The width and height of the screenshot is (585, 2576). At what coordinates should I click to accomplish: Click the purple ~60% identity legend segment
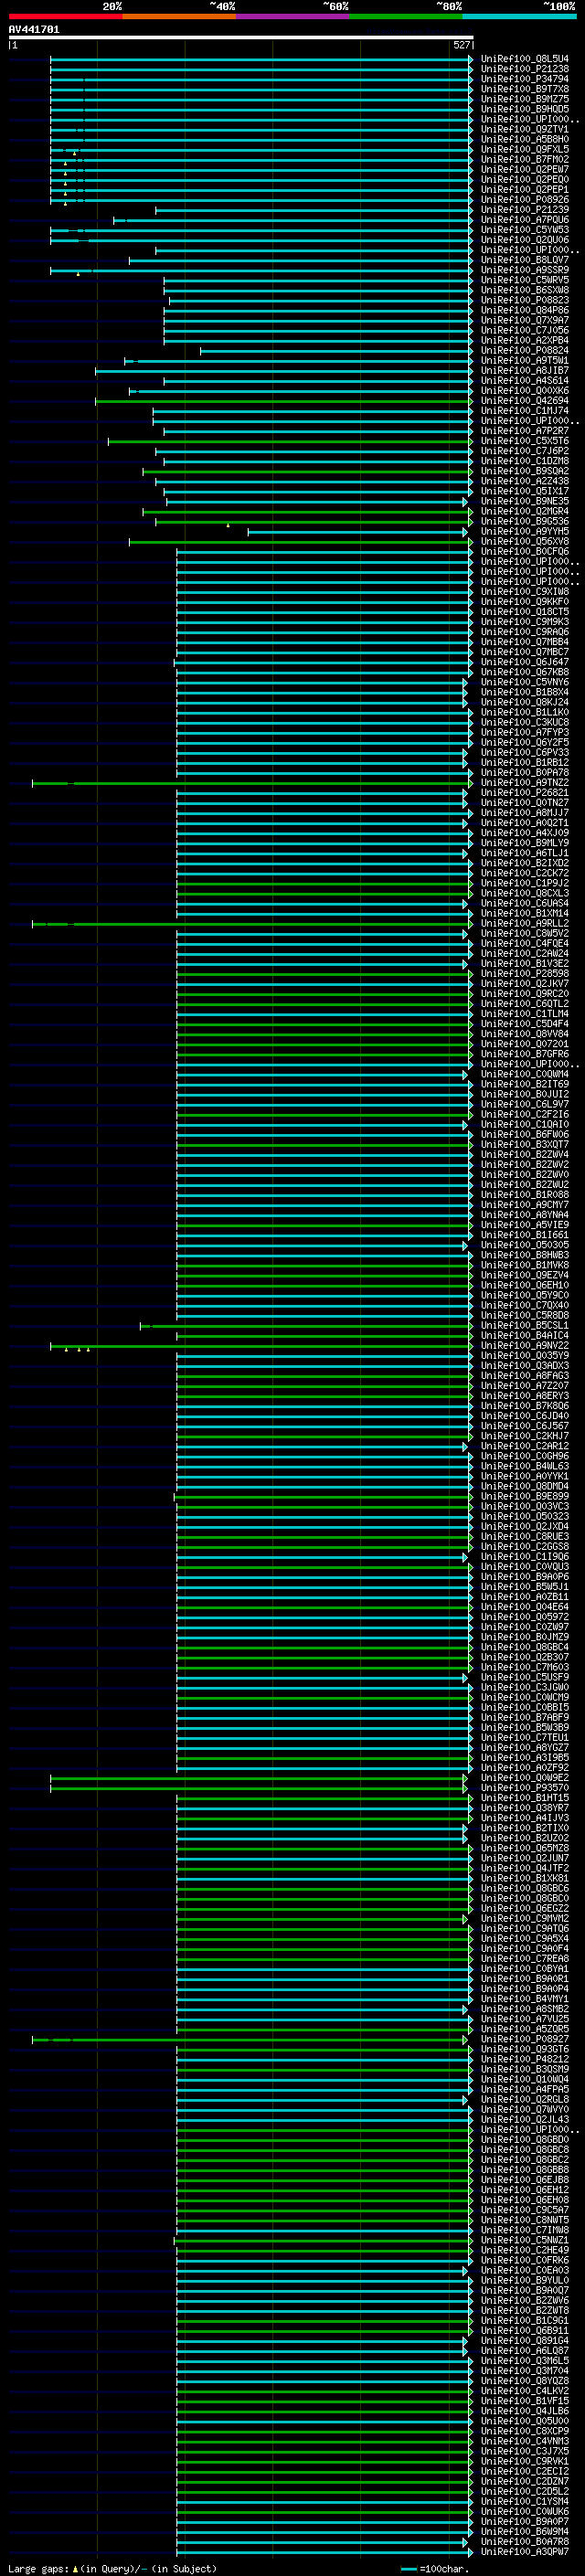pyautogui.click(x=292, y=16)
